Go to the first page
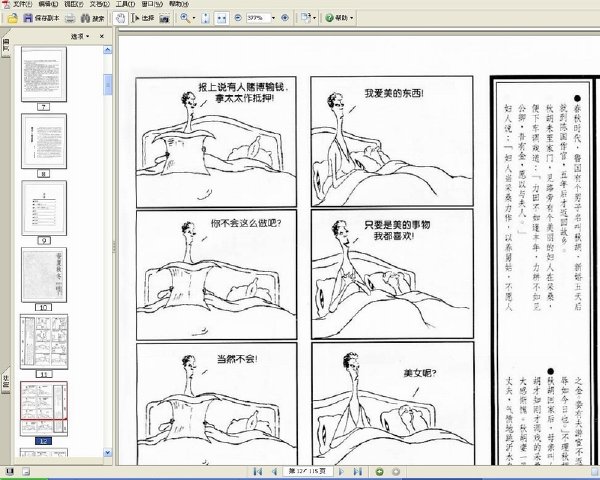The image size is (600, 480). [258, 472]
